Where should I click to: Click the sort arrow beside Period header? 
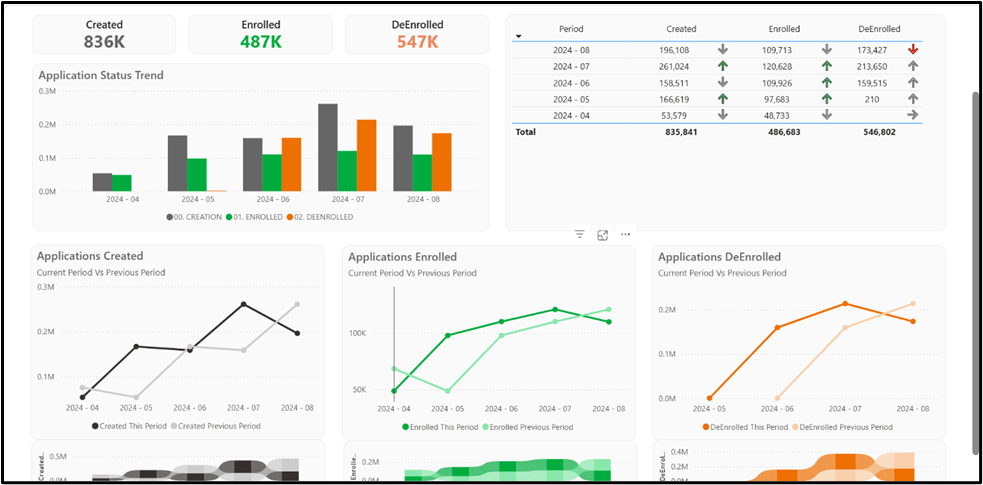click(518, 37)
